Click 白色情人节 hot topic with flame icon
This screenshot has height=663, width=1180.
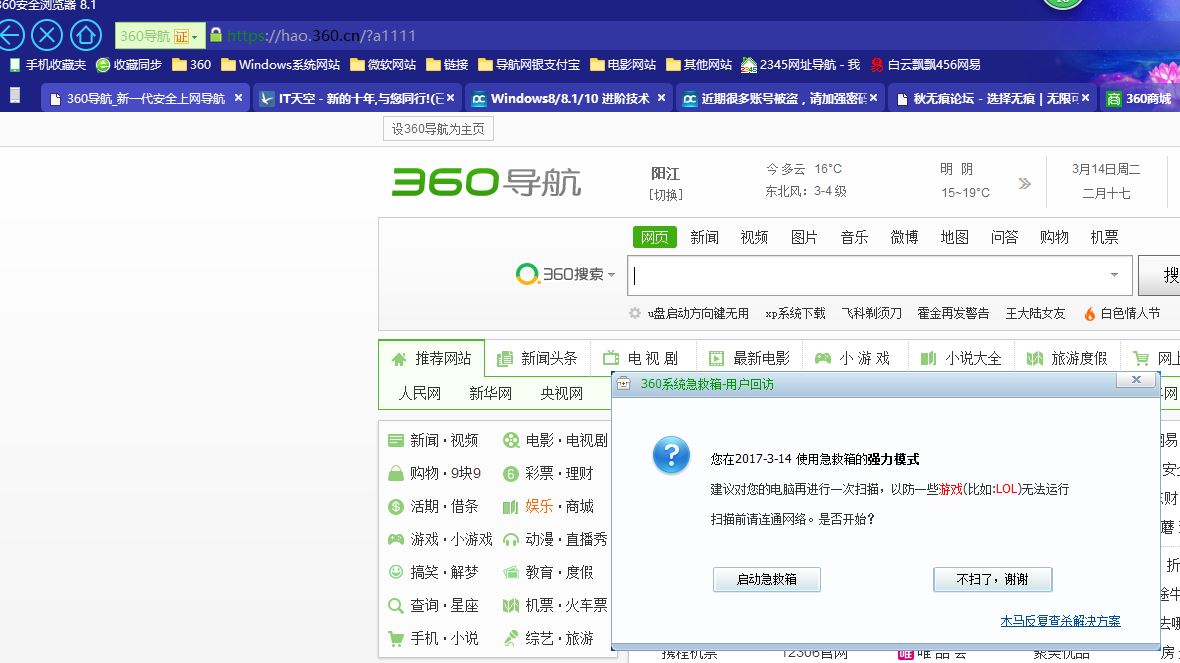(x=1121, y=313)
